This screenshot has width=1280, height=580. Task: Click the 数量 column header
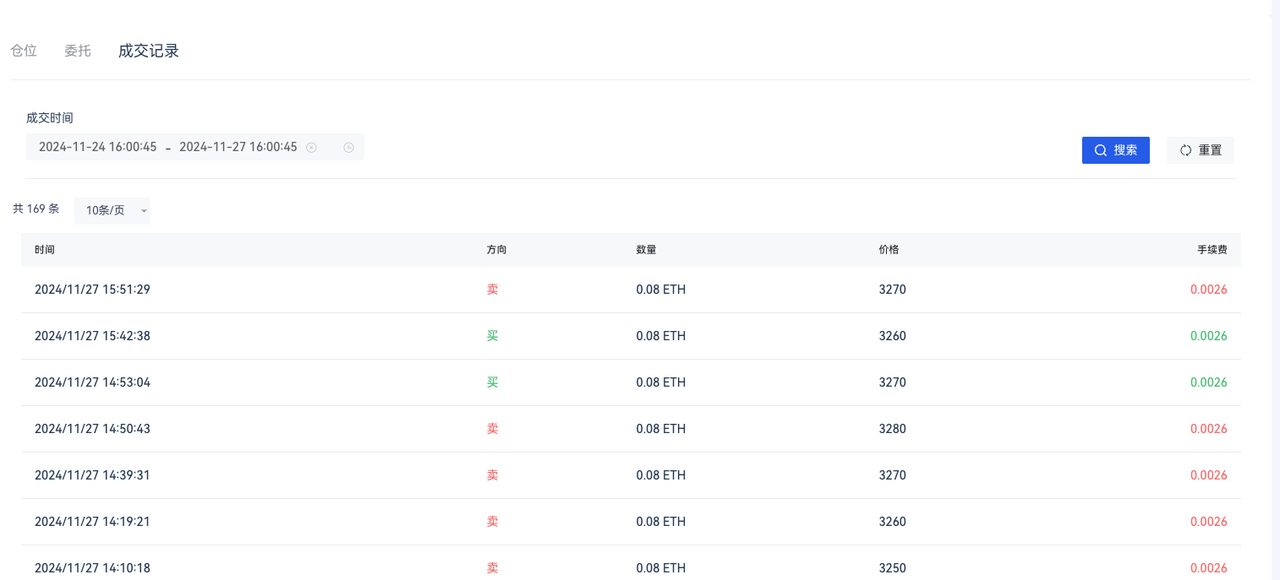tap(646, 250)
